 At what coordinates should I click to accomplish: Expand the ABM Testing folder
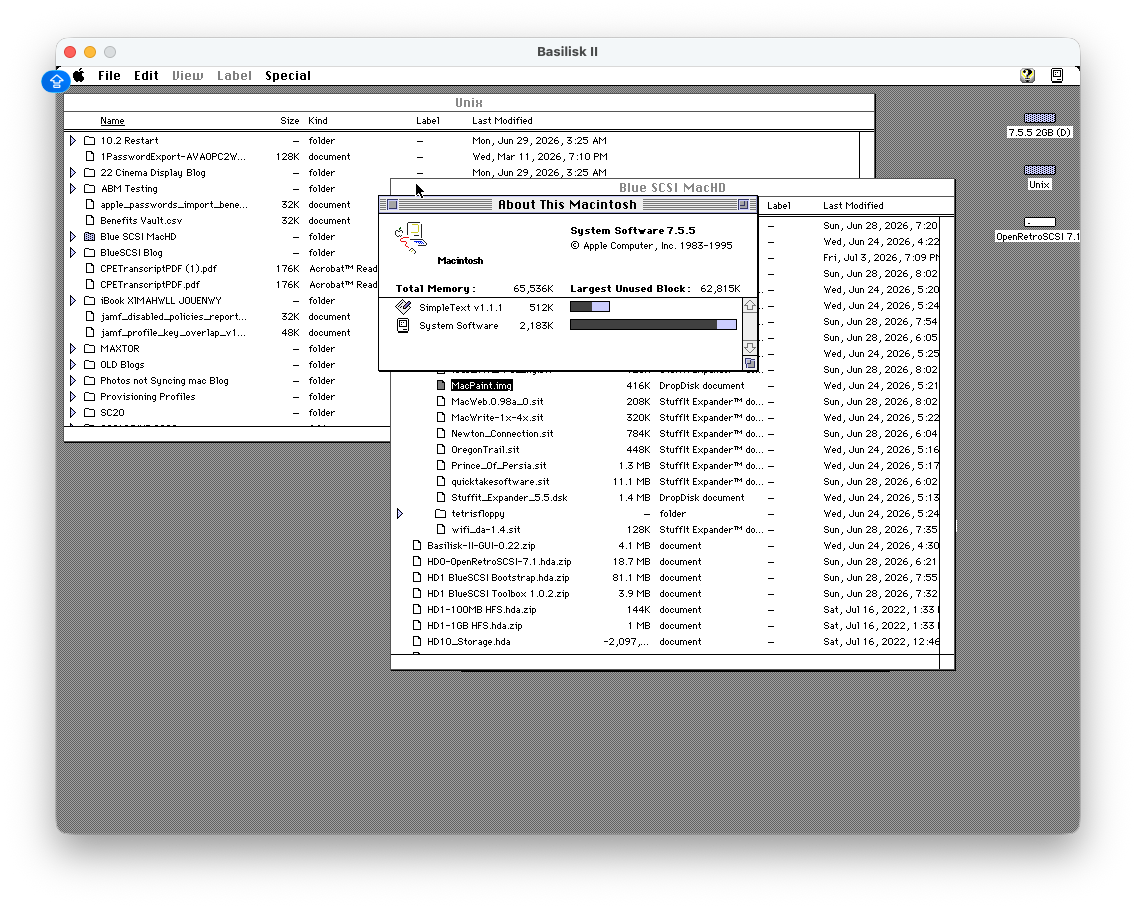click(73, 188)
